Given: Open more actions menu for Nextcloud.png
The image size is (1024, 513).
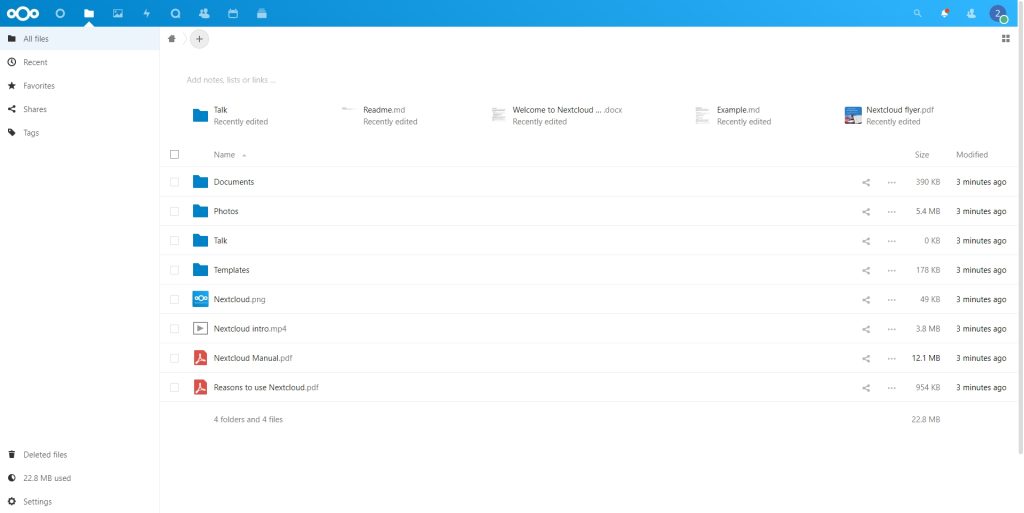Looking at the screenshot, I should pyautogui.click(x=891, y=300).
